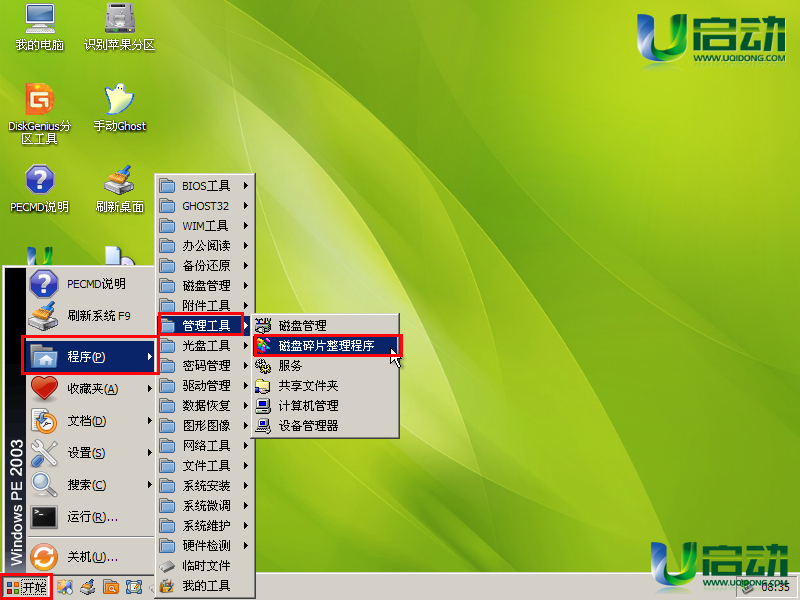Launch 磁盘管理 from 管理工具 submenu
This screenshot has height=600, width=800.
point(326,325)
